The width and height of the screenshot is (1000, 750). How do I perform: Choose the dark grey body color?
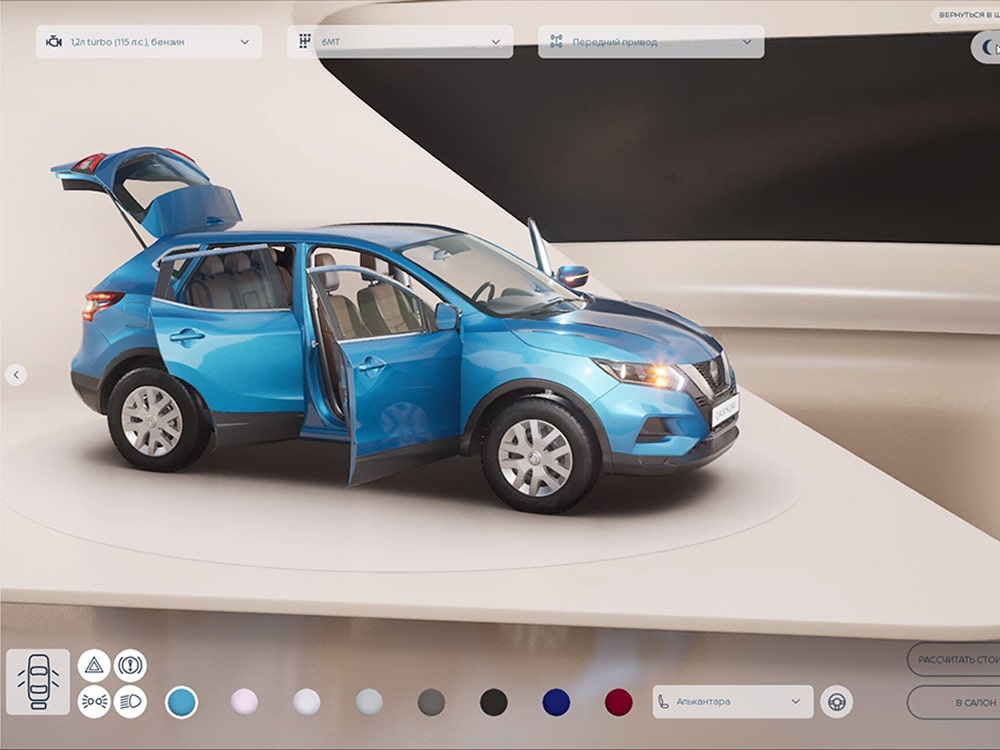[x=432, y=702]
